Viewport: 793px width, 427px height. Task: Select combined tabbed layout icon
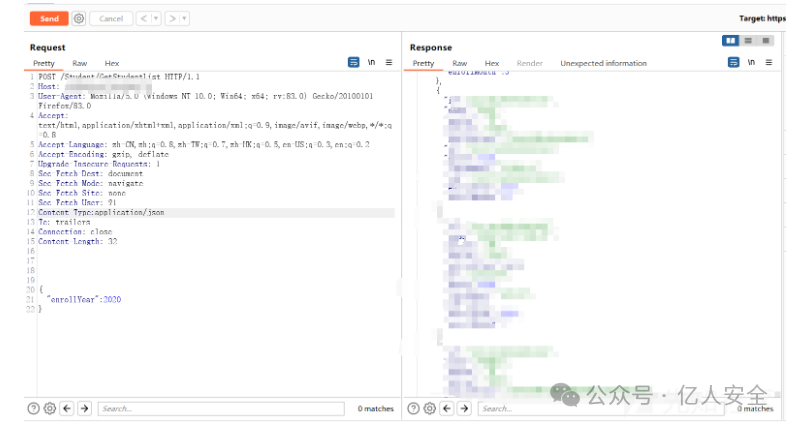[766, 41]
